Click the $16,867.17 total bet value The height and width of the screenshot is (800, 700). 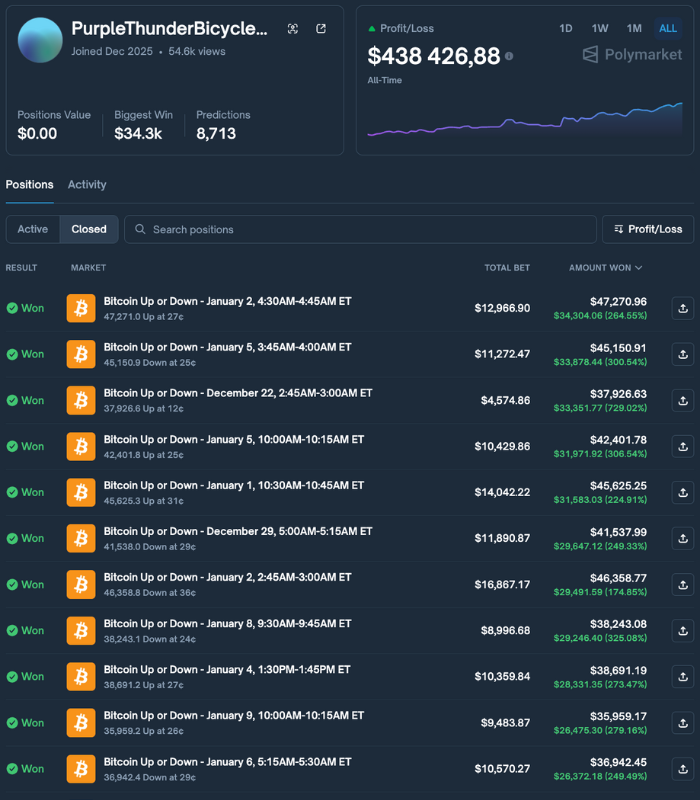click(x=502, y=585)
